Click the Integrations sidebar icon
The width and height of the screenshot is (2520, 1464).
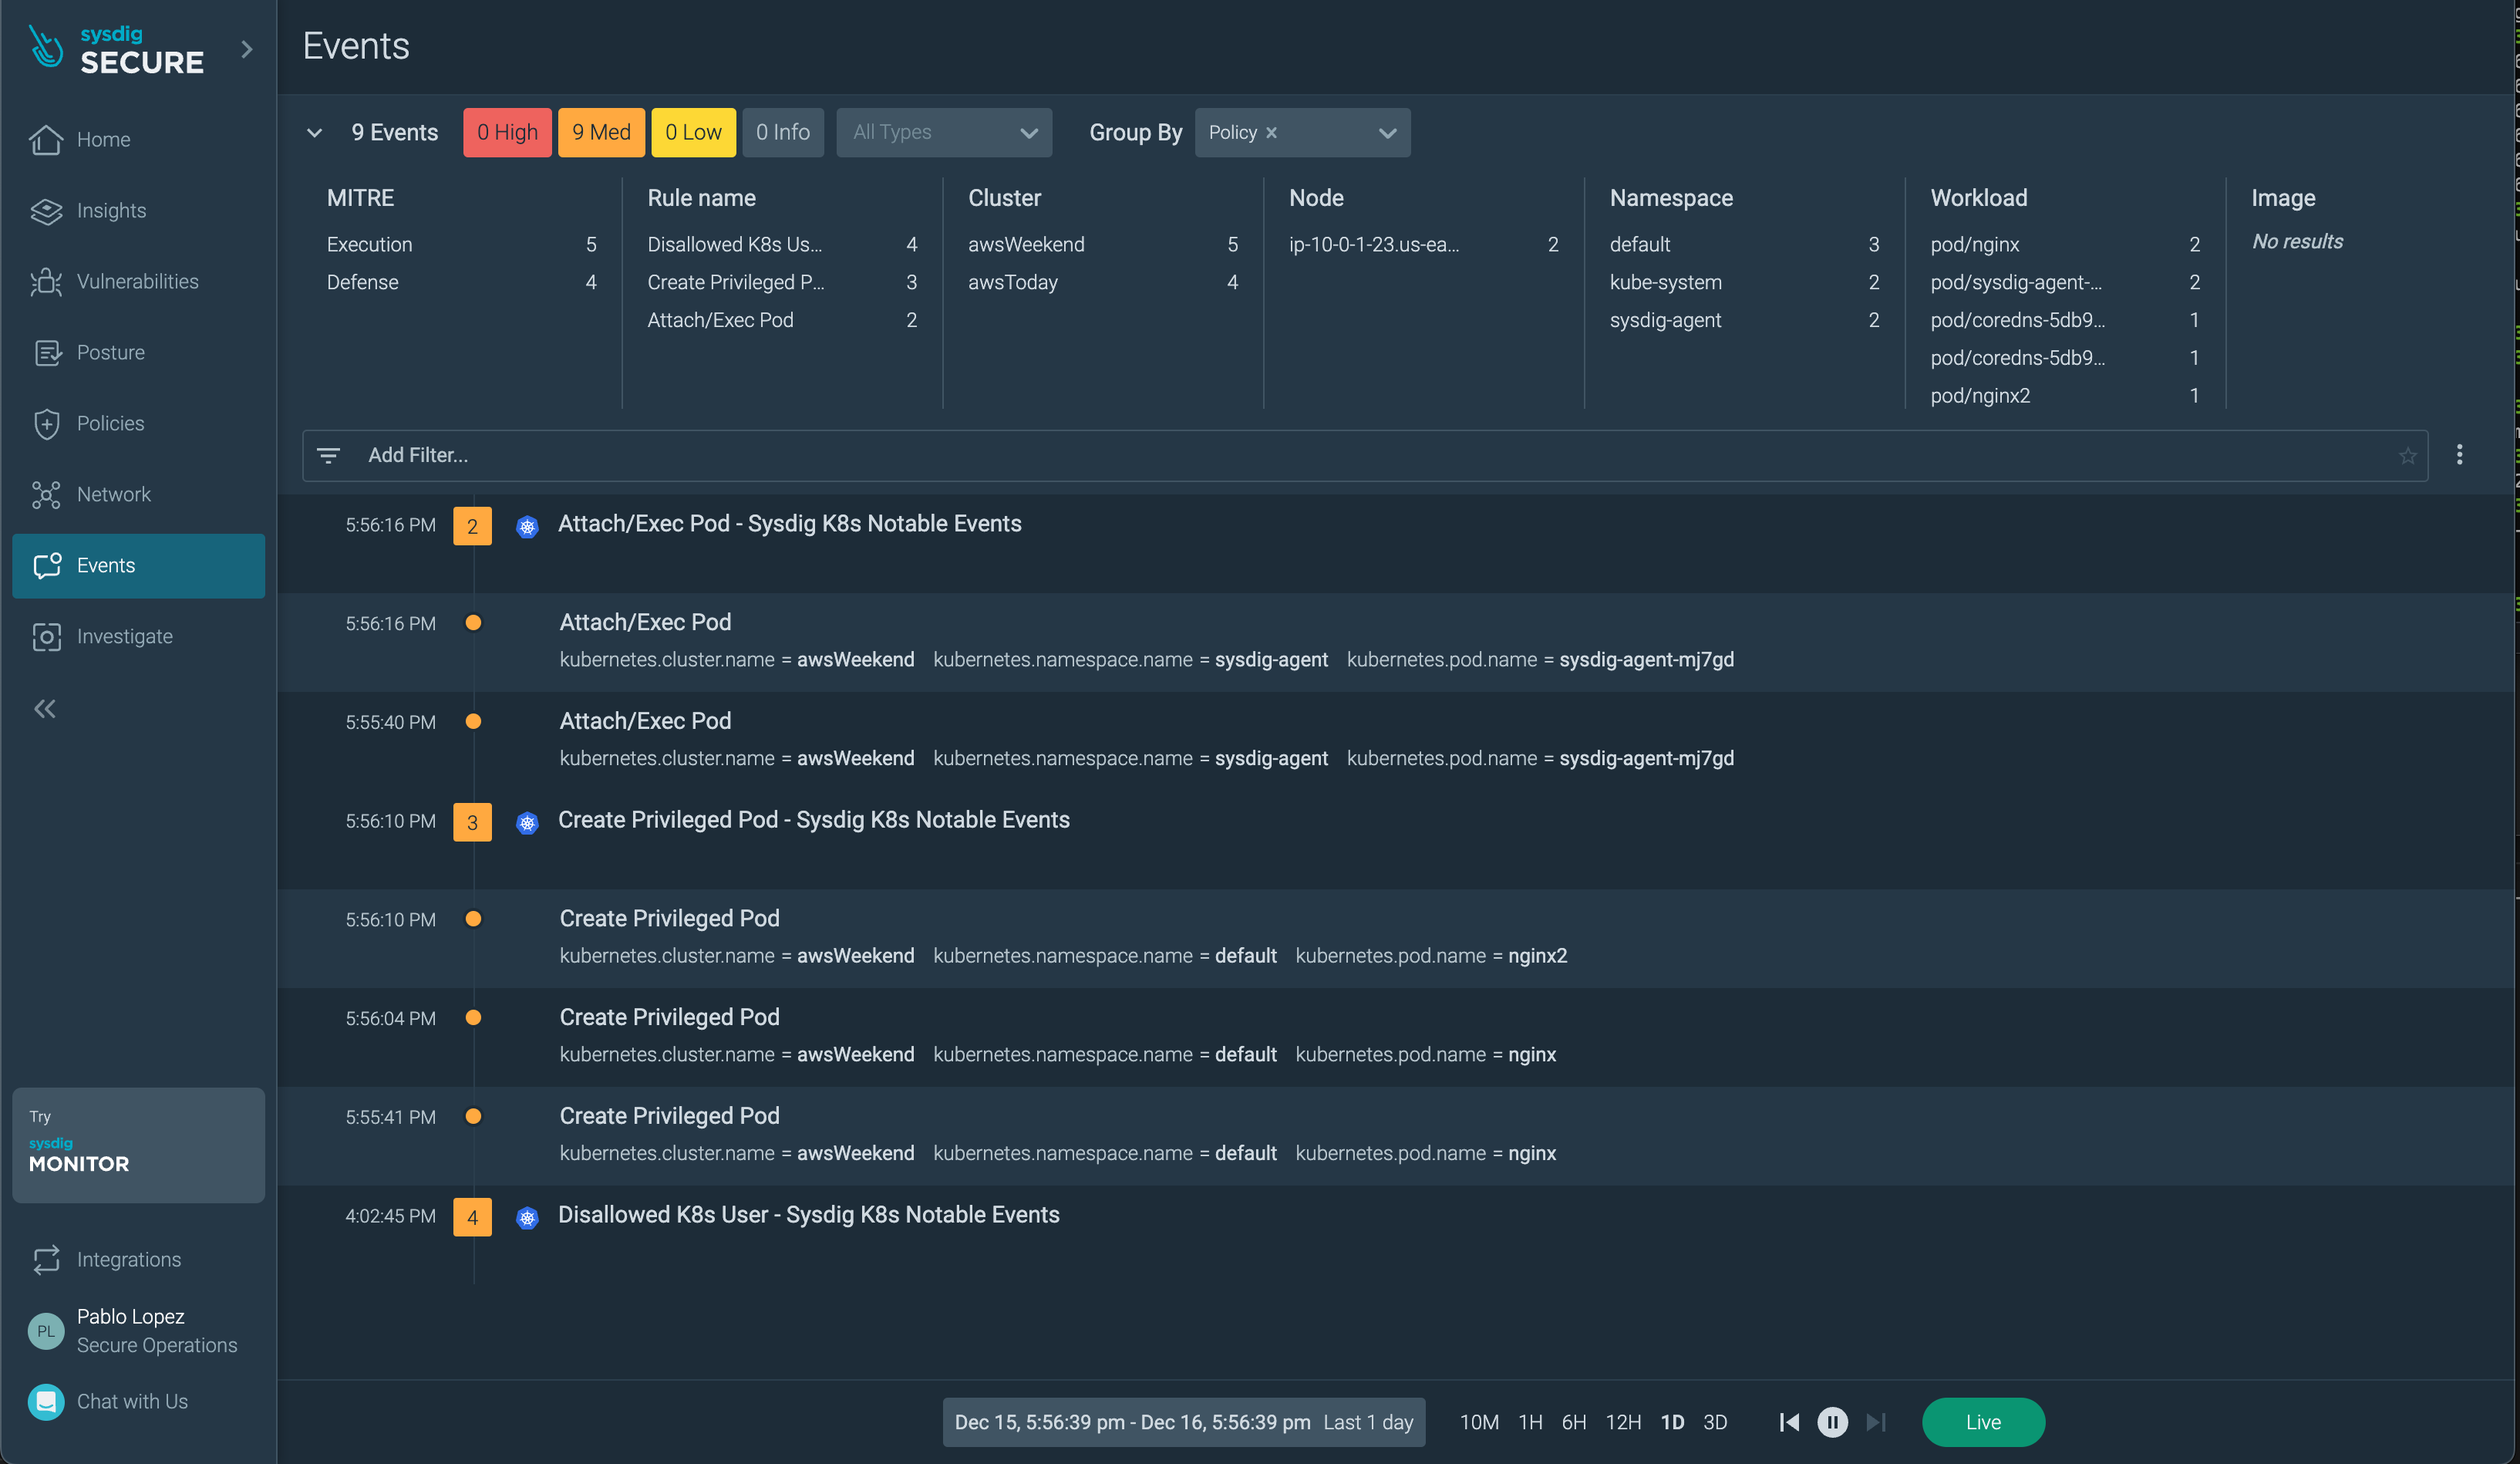point(47,1260)
